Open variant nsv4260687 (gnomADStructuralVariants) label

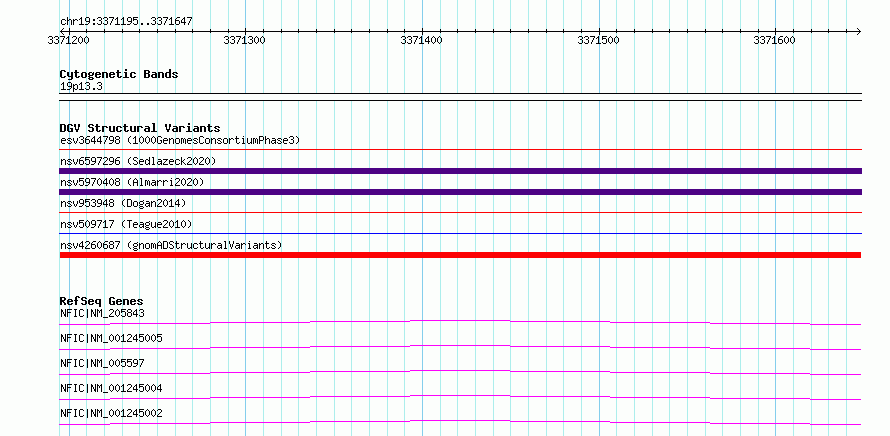(171, 245)
